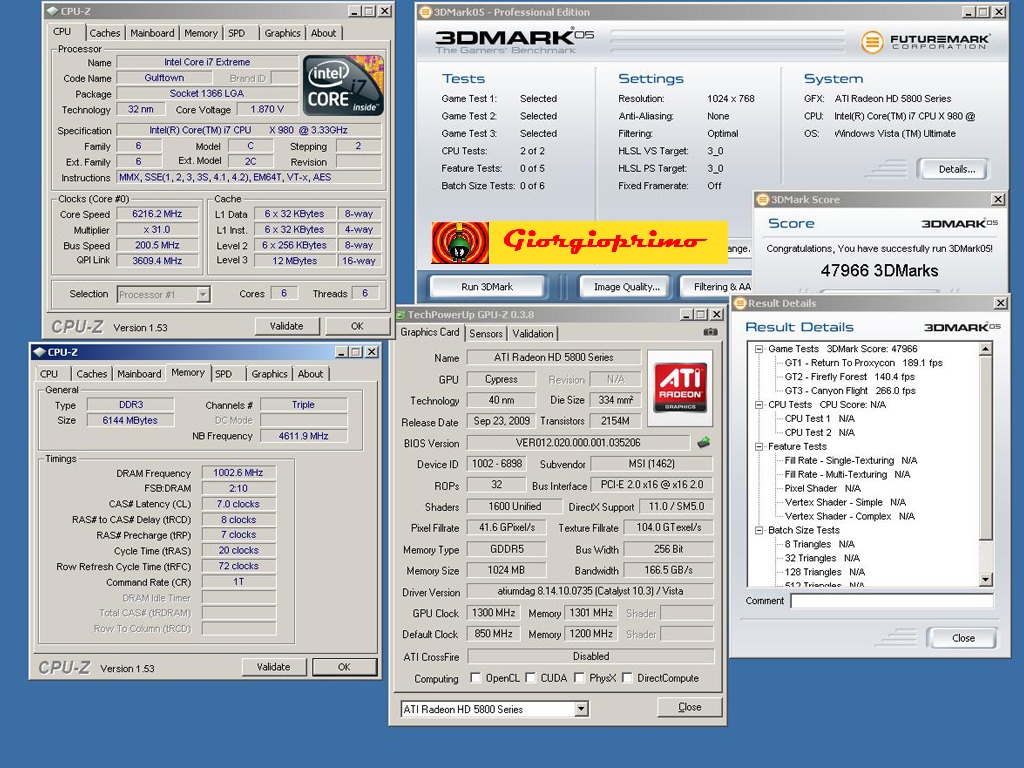The image size is (1024, 768).
Task: Open Caches tab in bottom CPU-Z window
Action: click(x=91, y=374)
